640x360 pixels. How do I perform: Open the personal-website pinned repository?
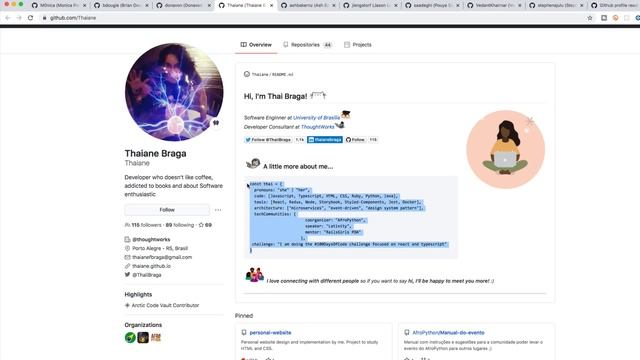(x=271, y=333)
